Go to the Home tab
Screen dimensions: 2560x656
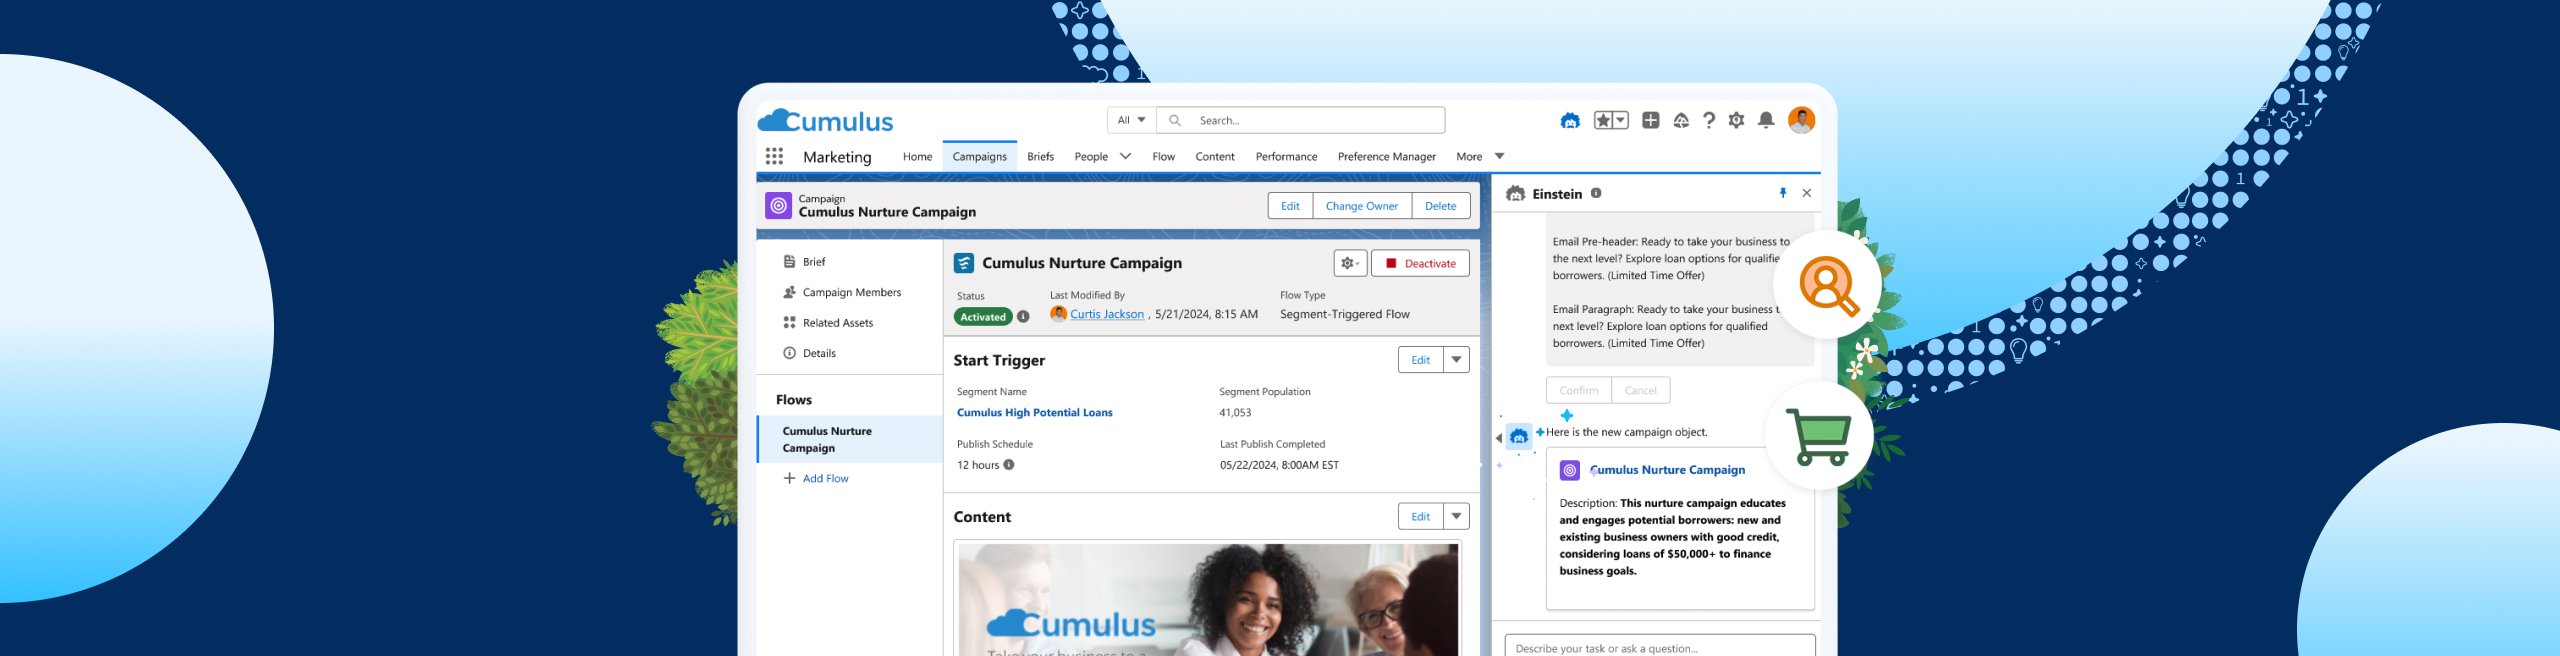pyautogui.click(x=917, y=157)
